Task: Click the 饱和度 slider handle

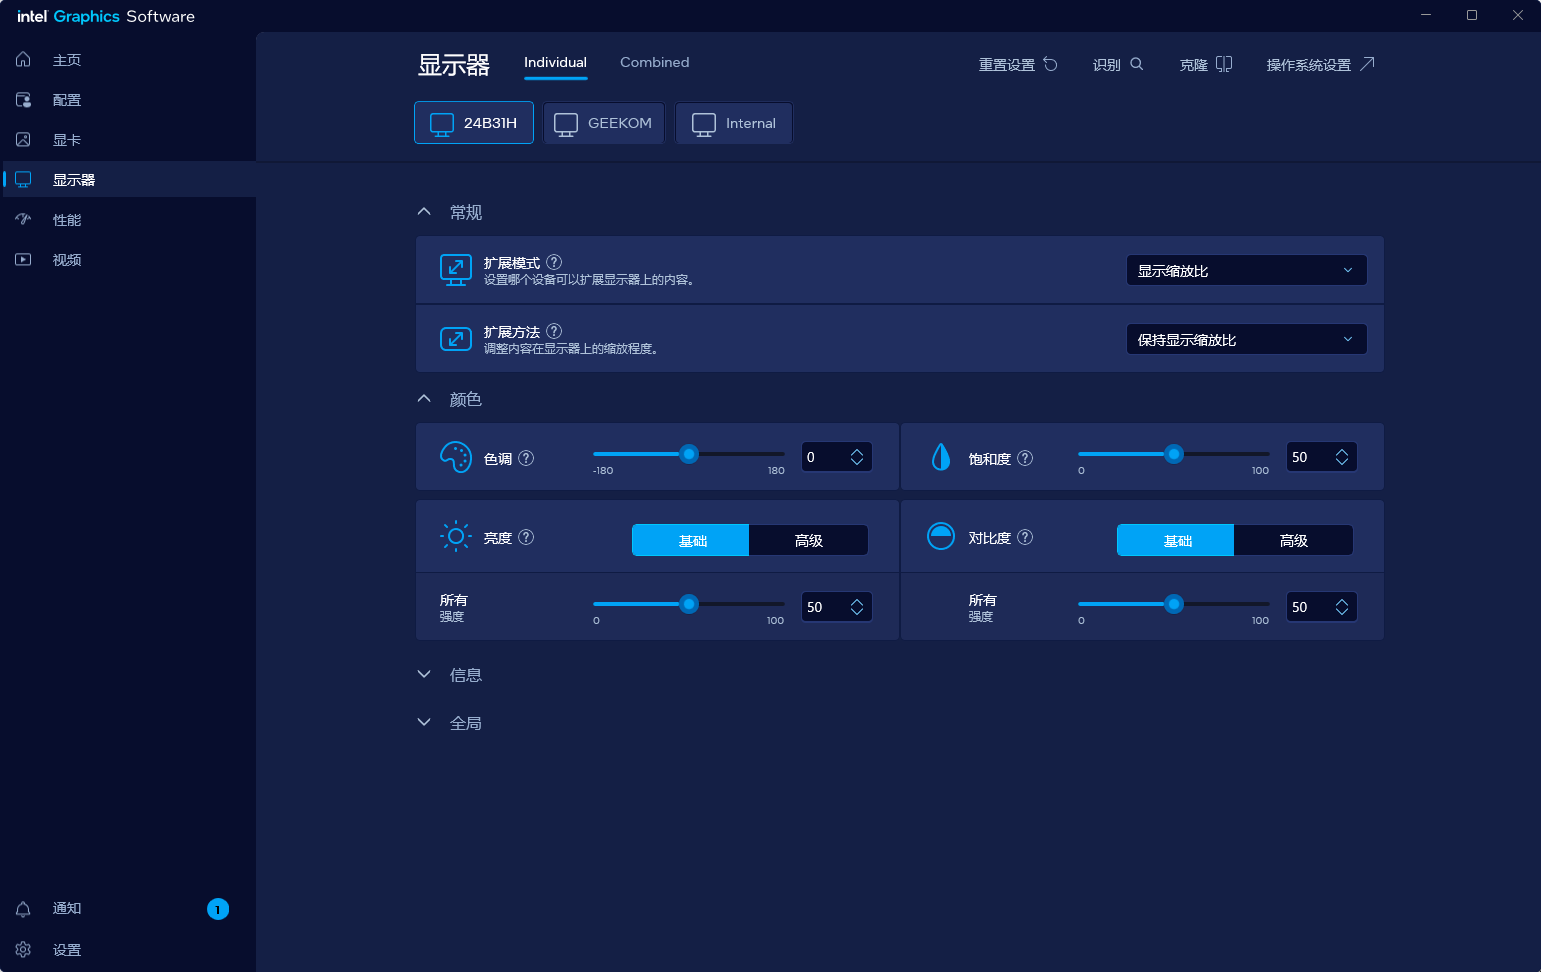Action: [1174, 454]
